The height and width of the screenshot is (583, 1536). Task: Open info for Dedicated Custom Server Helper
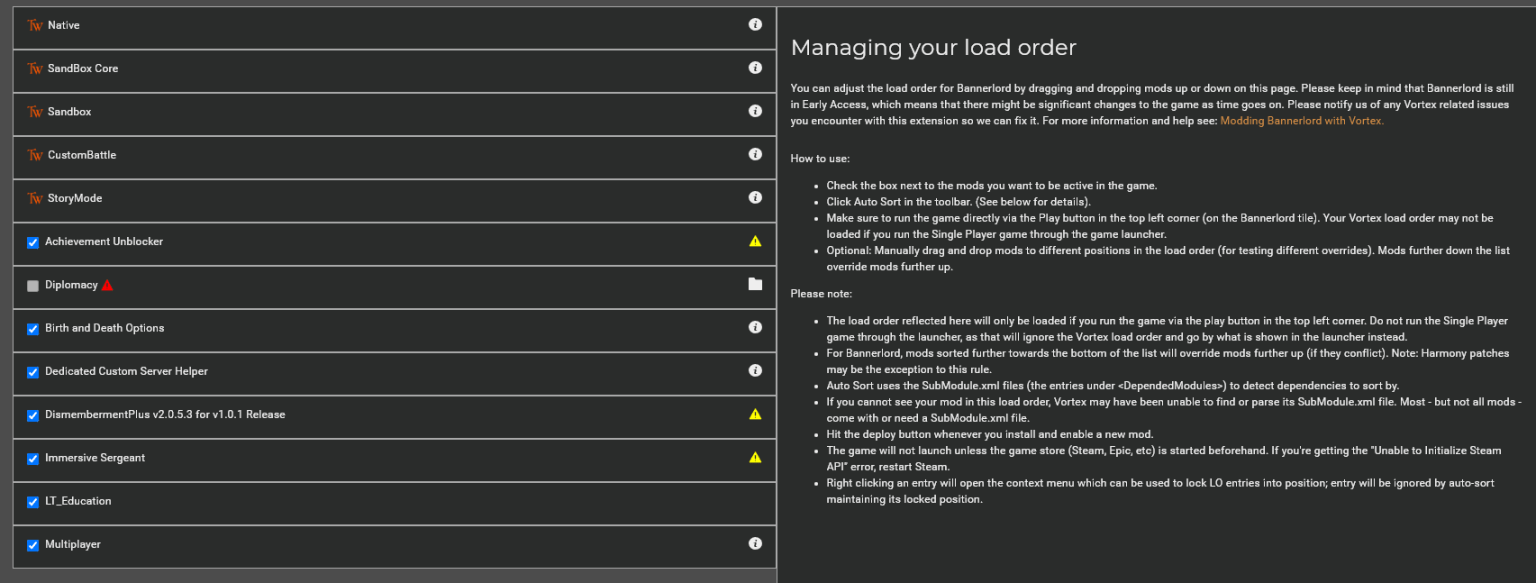[755, 371]
